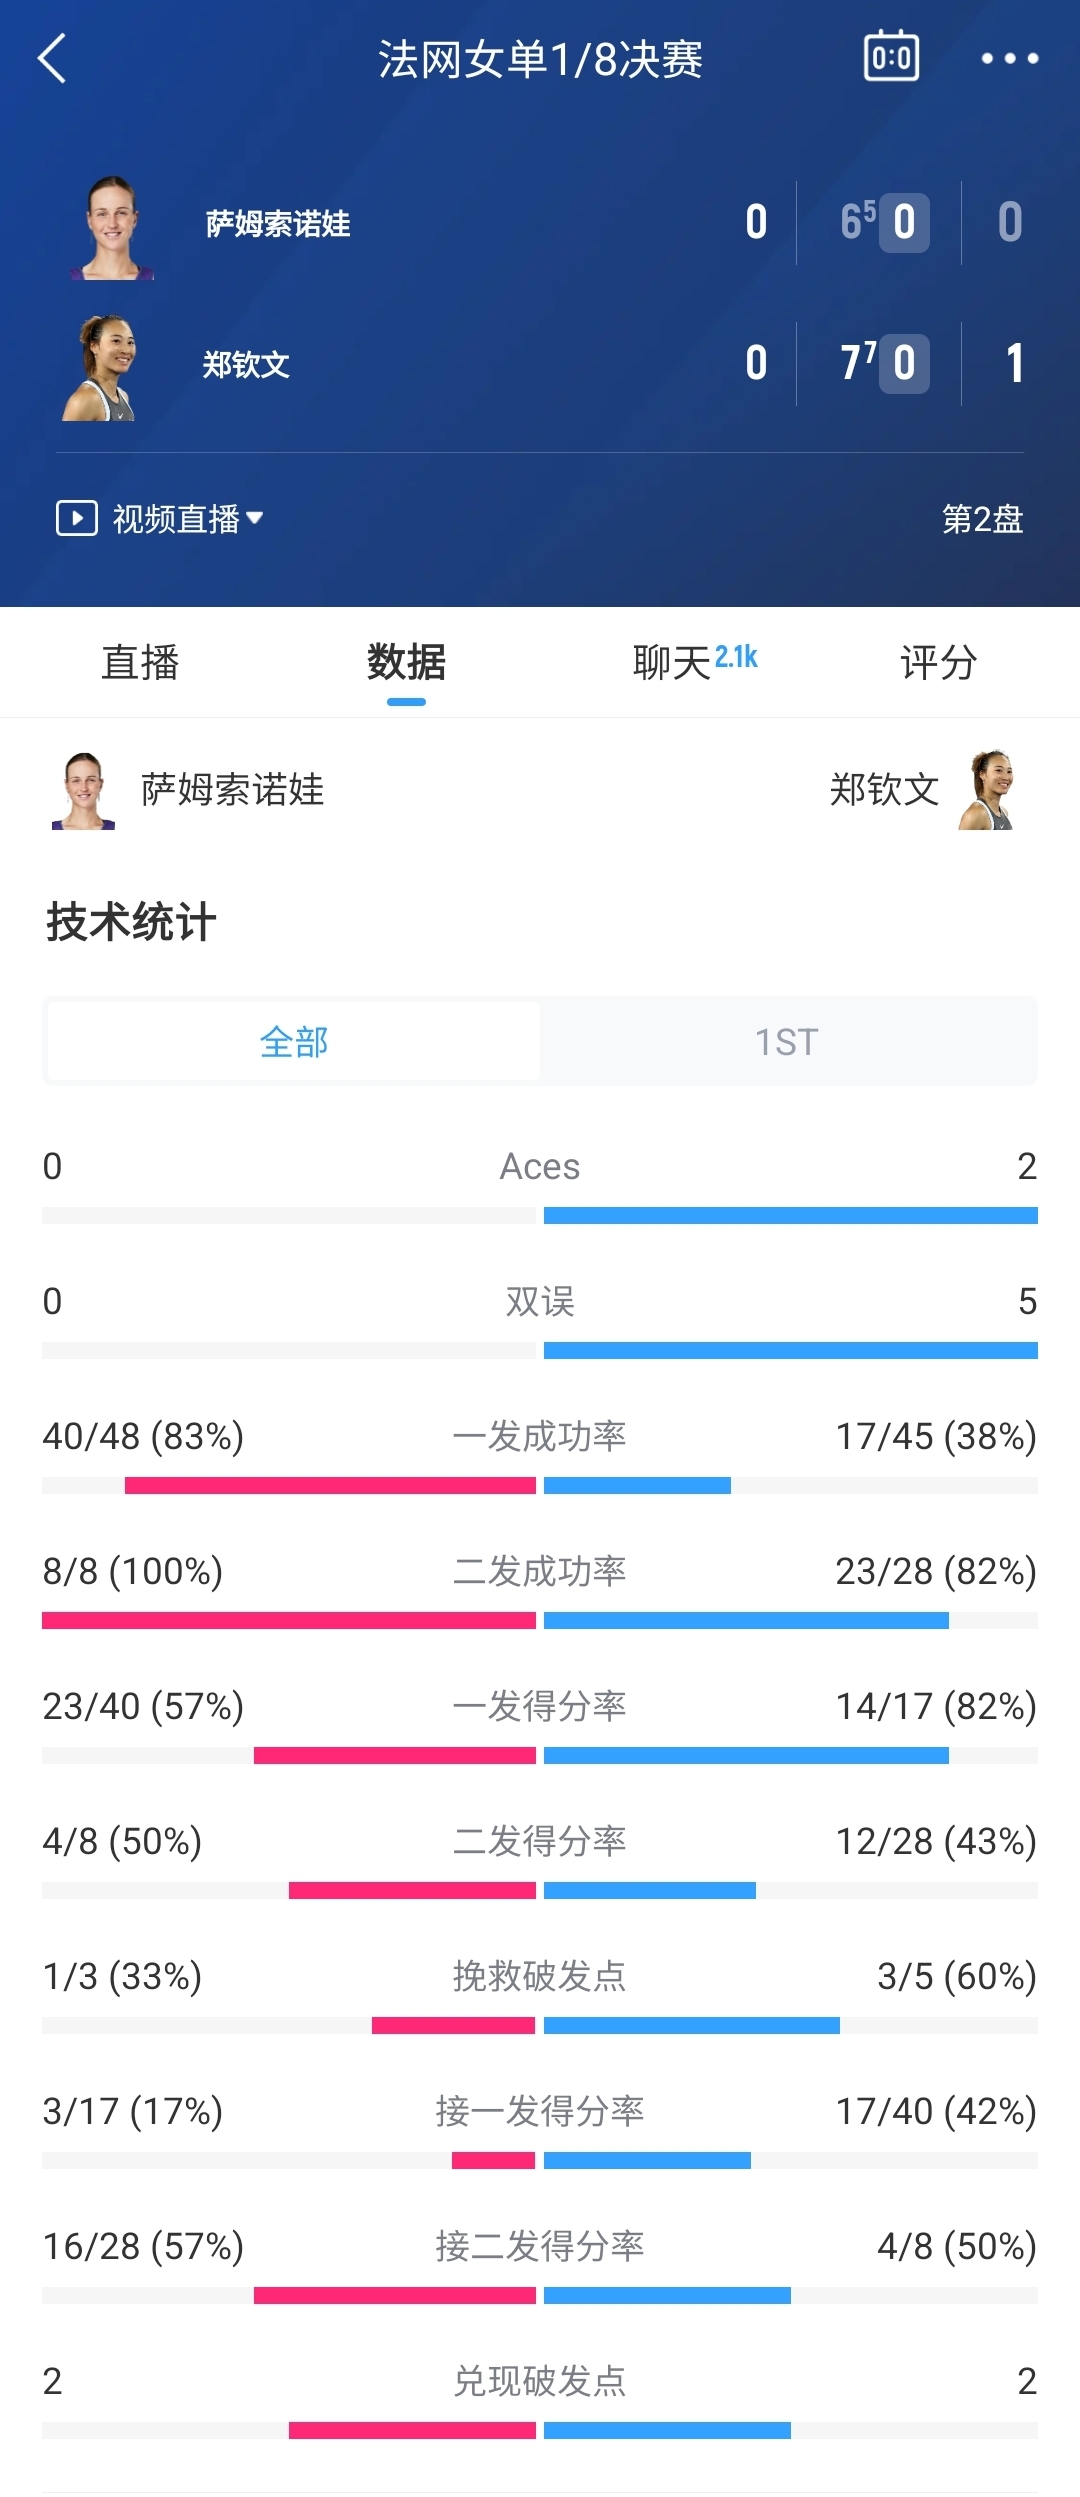Tap the 萨姆索诺娃 name in score header
Screen dimensions: 1080x2497
(x=278, y=224)
